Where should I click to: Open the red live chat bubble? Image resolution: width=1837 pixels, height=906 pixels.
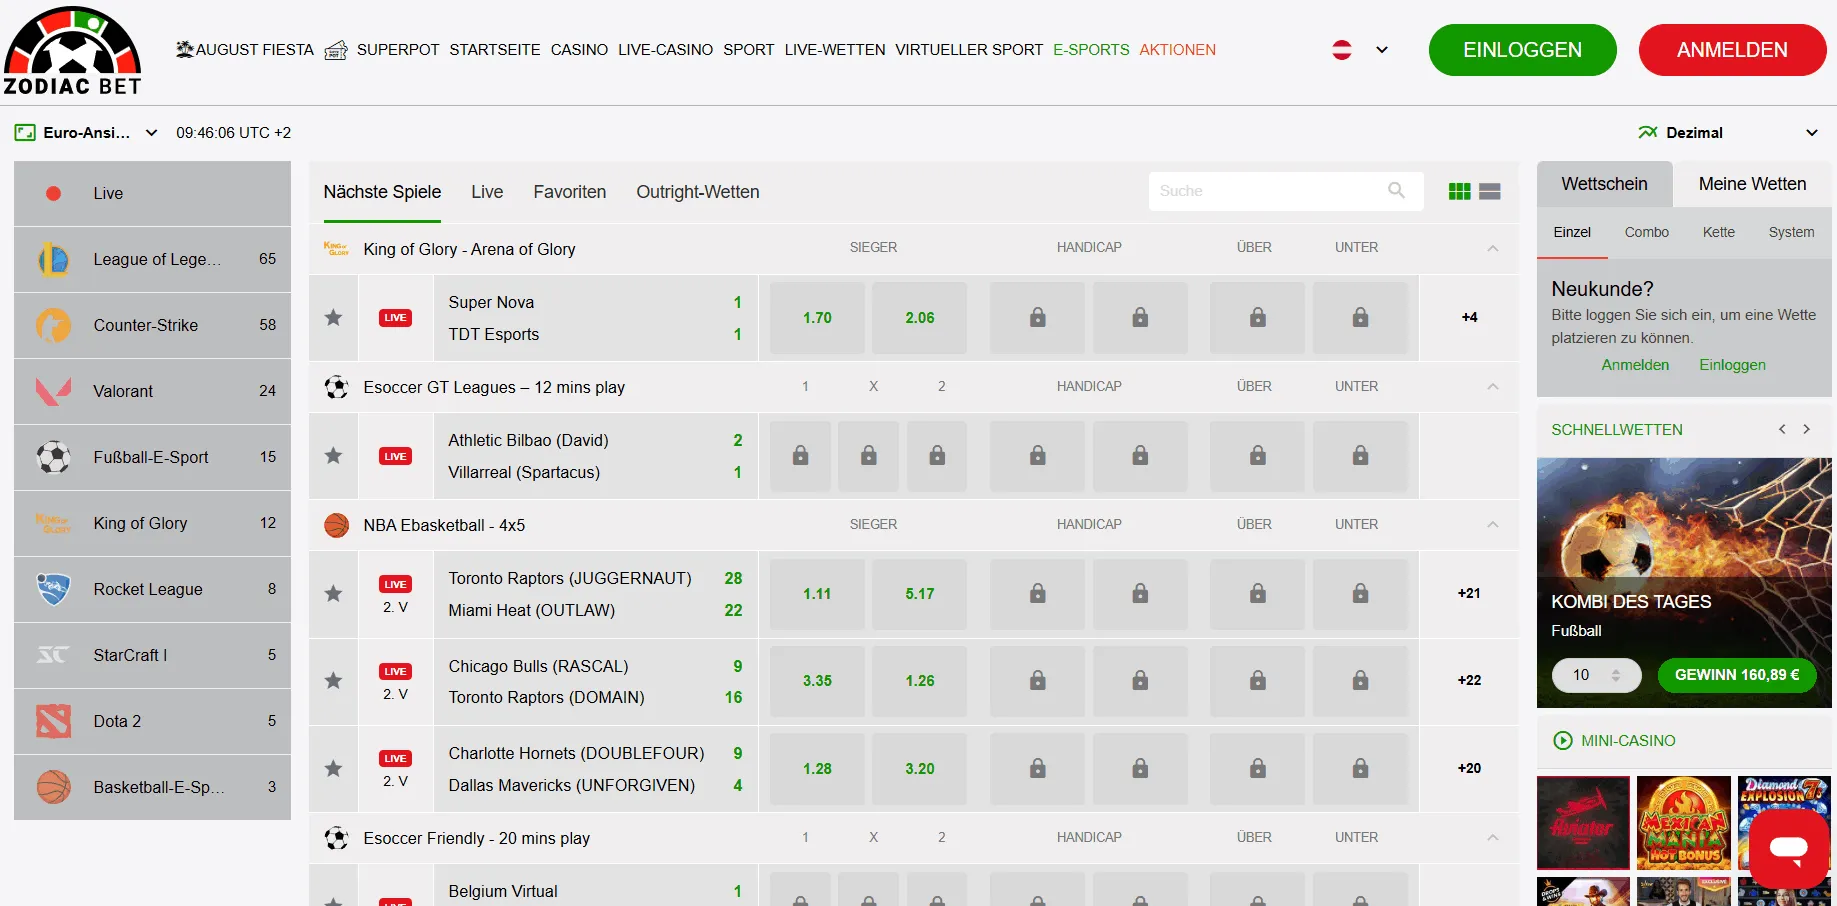1788,848
